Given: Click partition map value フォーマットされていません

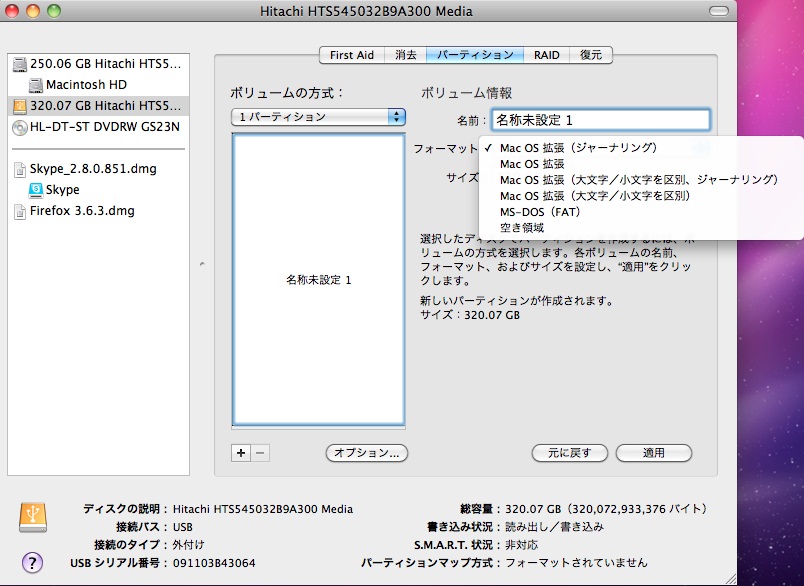Looking at the screenshot, I should click(x=576, y=563).
